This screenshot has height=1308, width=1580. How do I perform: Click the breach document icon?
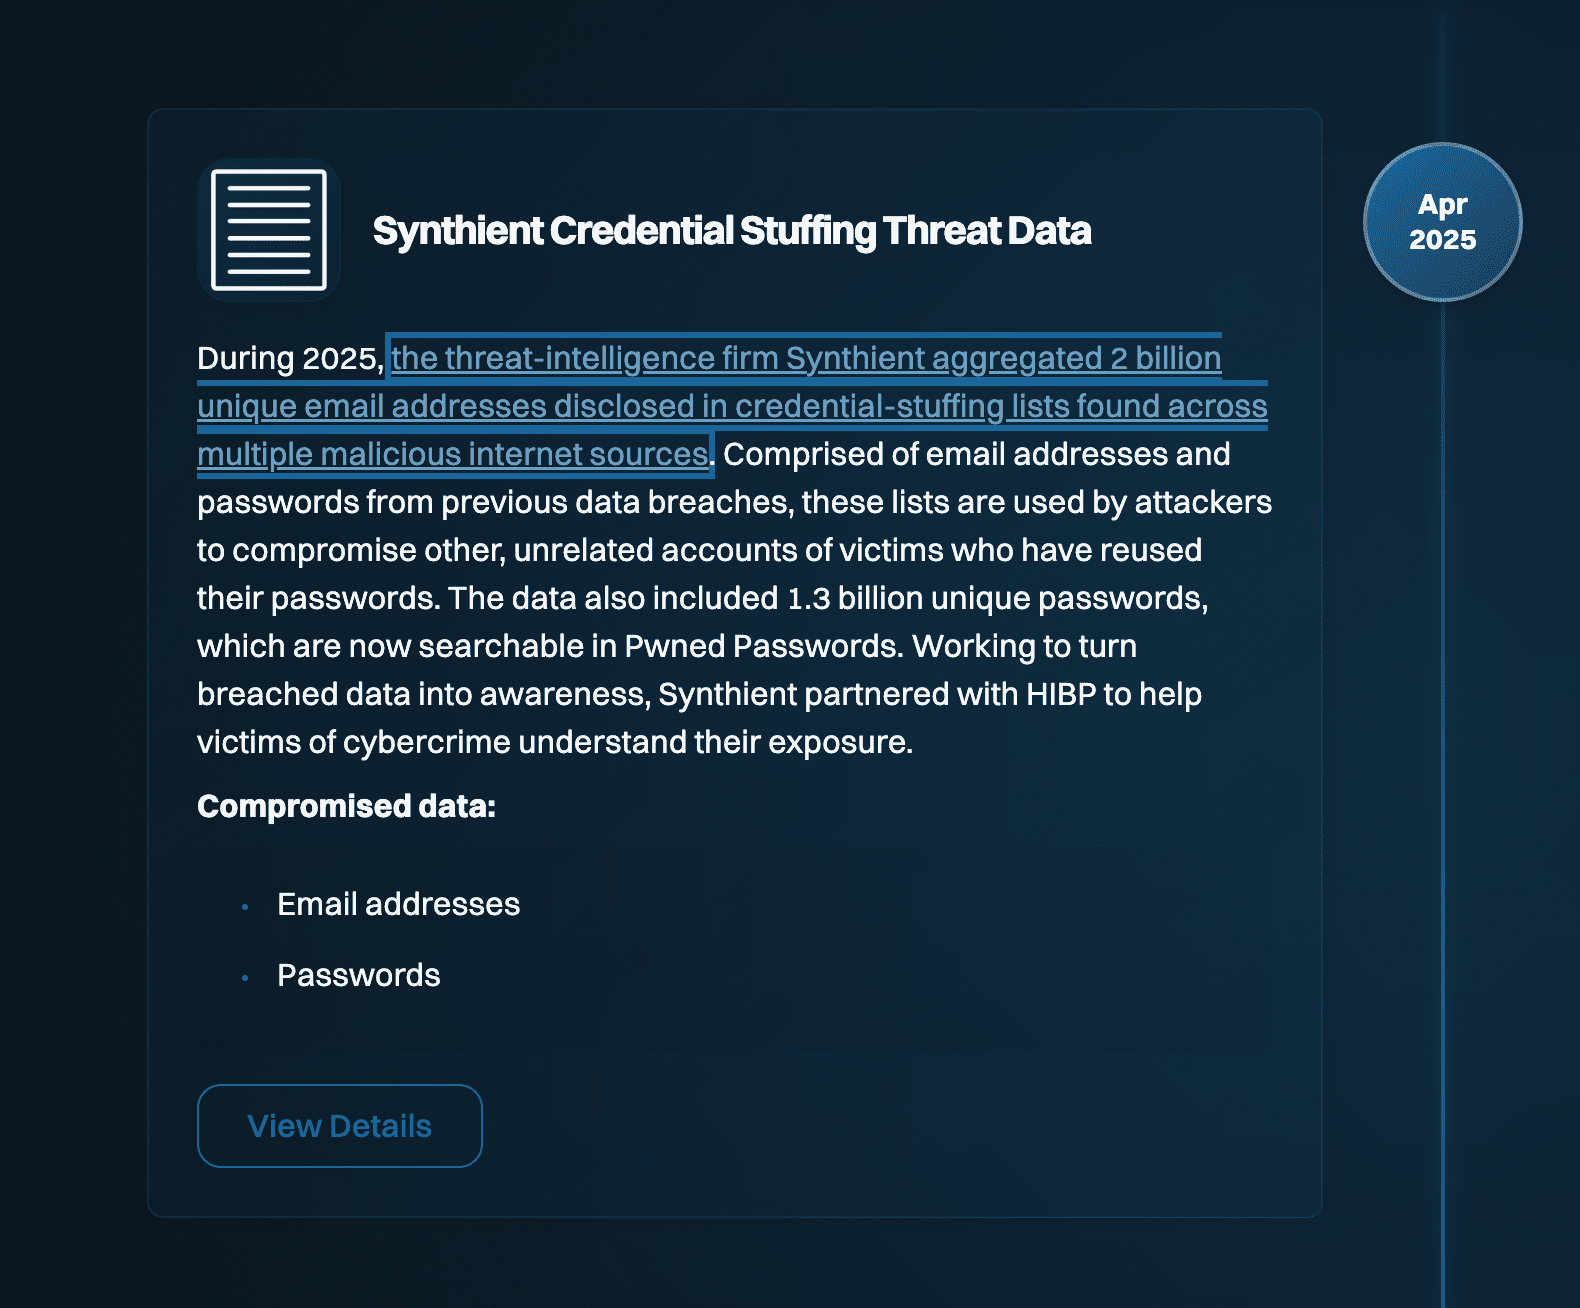point(269,230)
